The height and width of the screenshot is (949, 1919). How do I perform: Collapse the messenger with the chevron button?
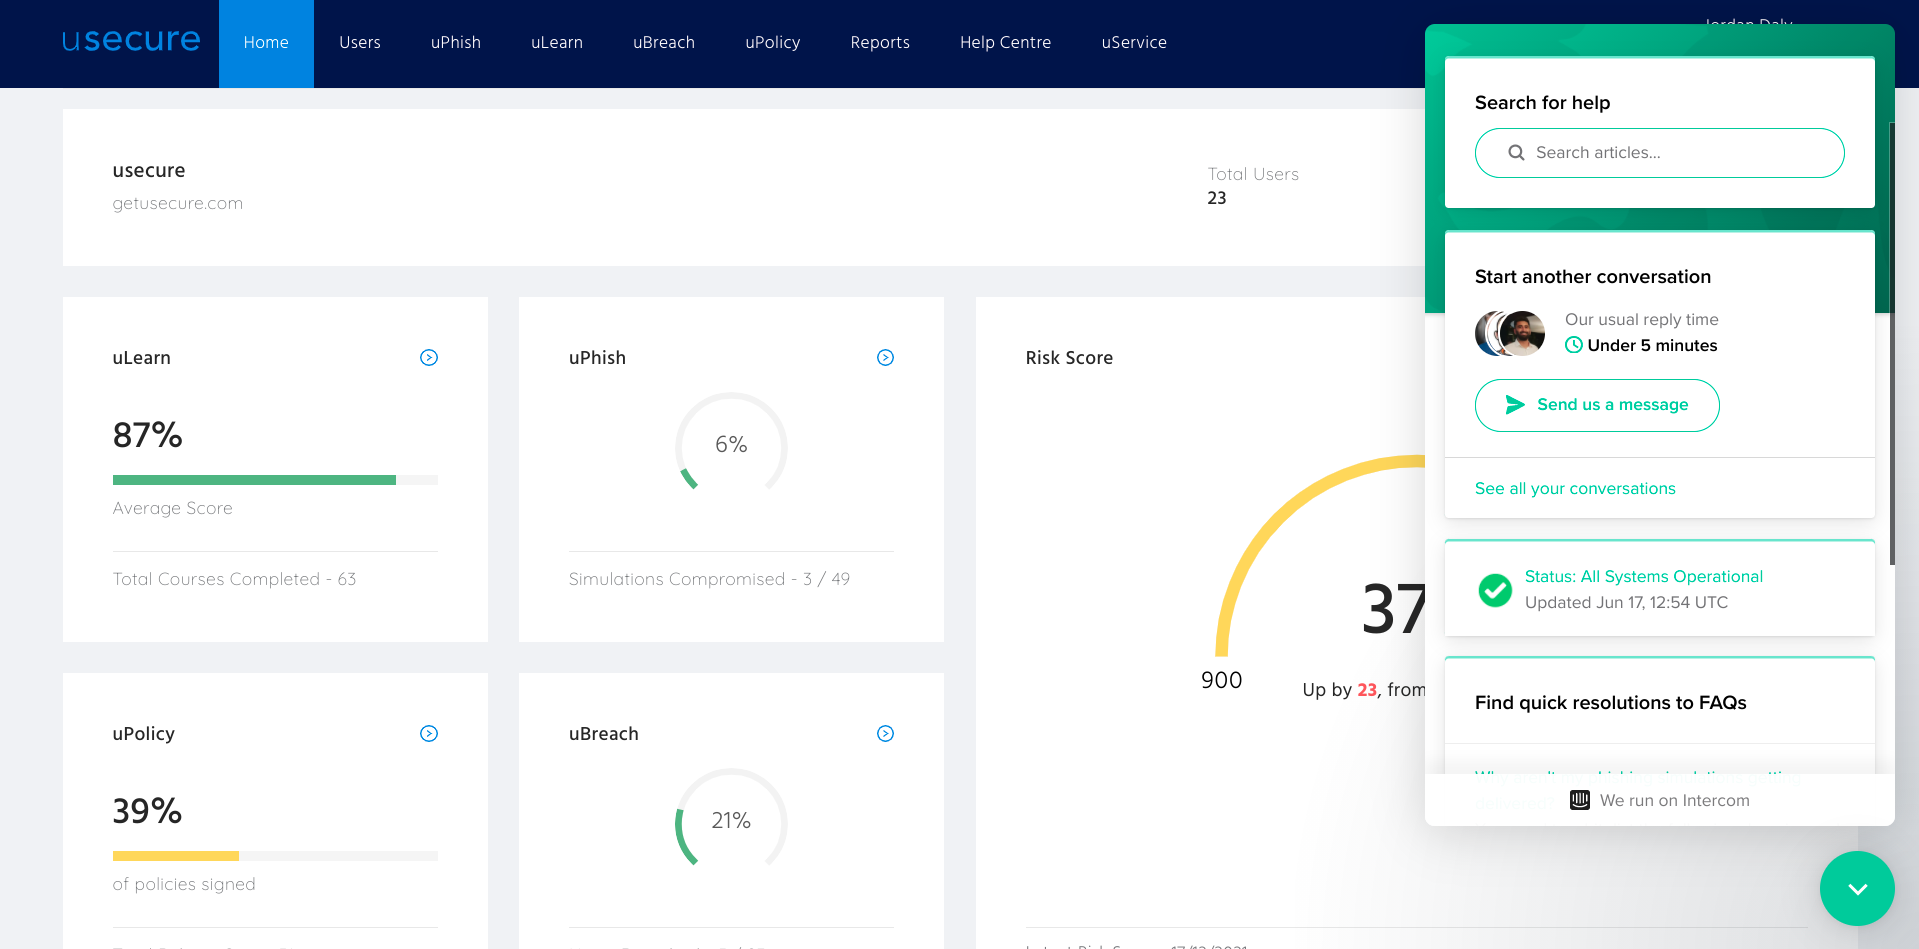(x=1857, y=888)
